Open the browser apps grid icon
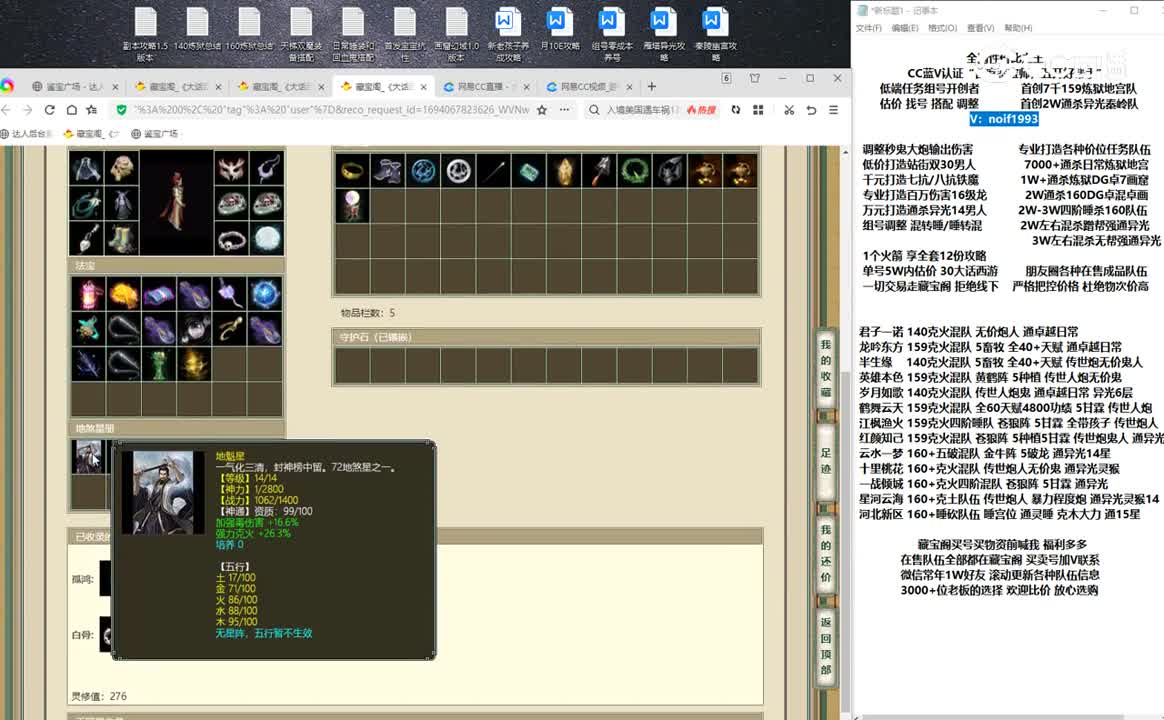This screenshot has height=720, width=1164. (x=758, y=110)
